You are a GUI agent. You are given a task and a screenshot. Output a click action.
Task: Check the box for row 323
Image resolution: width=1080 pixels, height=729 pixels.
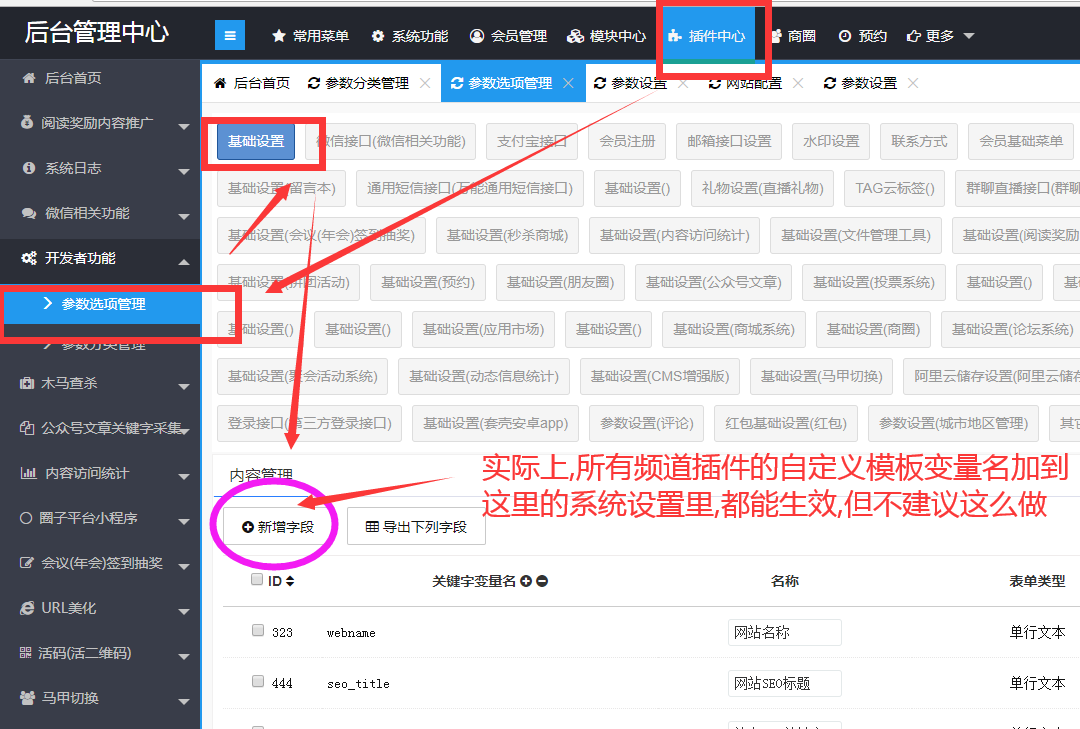[x=258, y=631]
